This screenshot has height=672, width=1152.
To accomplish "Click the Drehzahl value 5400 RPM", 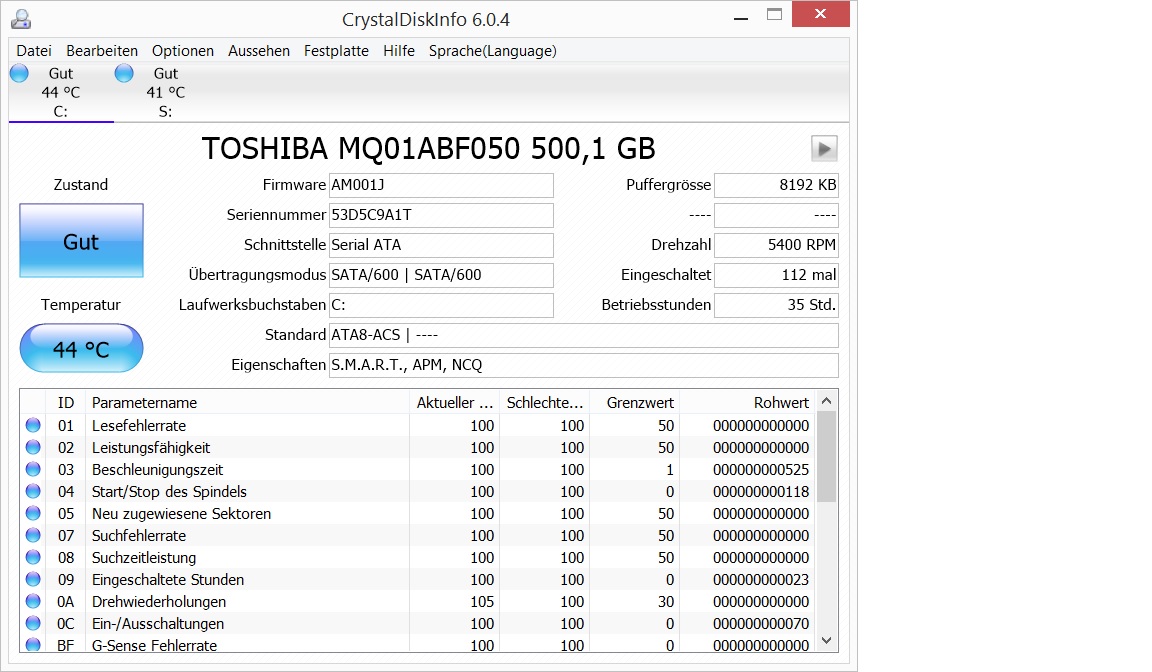I will (776, 245).
